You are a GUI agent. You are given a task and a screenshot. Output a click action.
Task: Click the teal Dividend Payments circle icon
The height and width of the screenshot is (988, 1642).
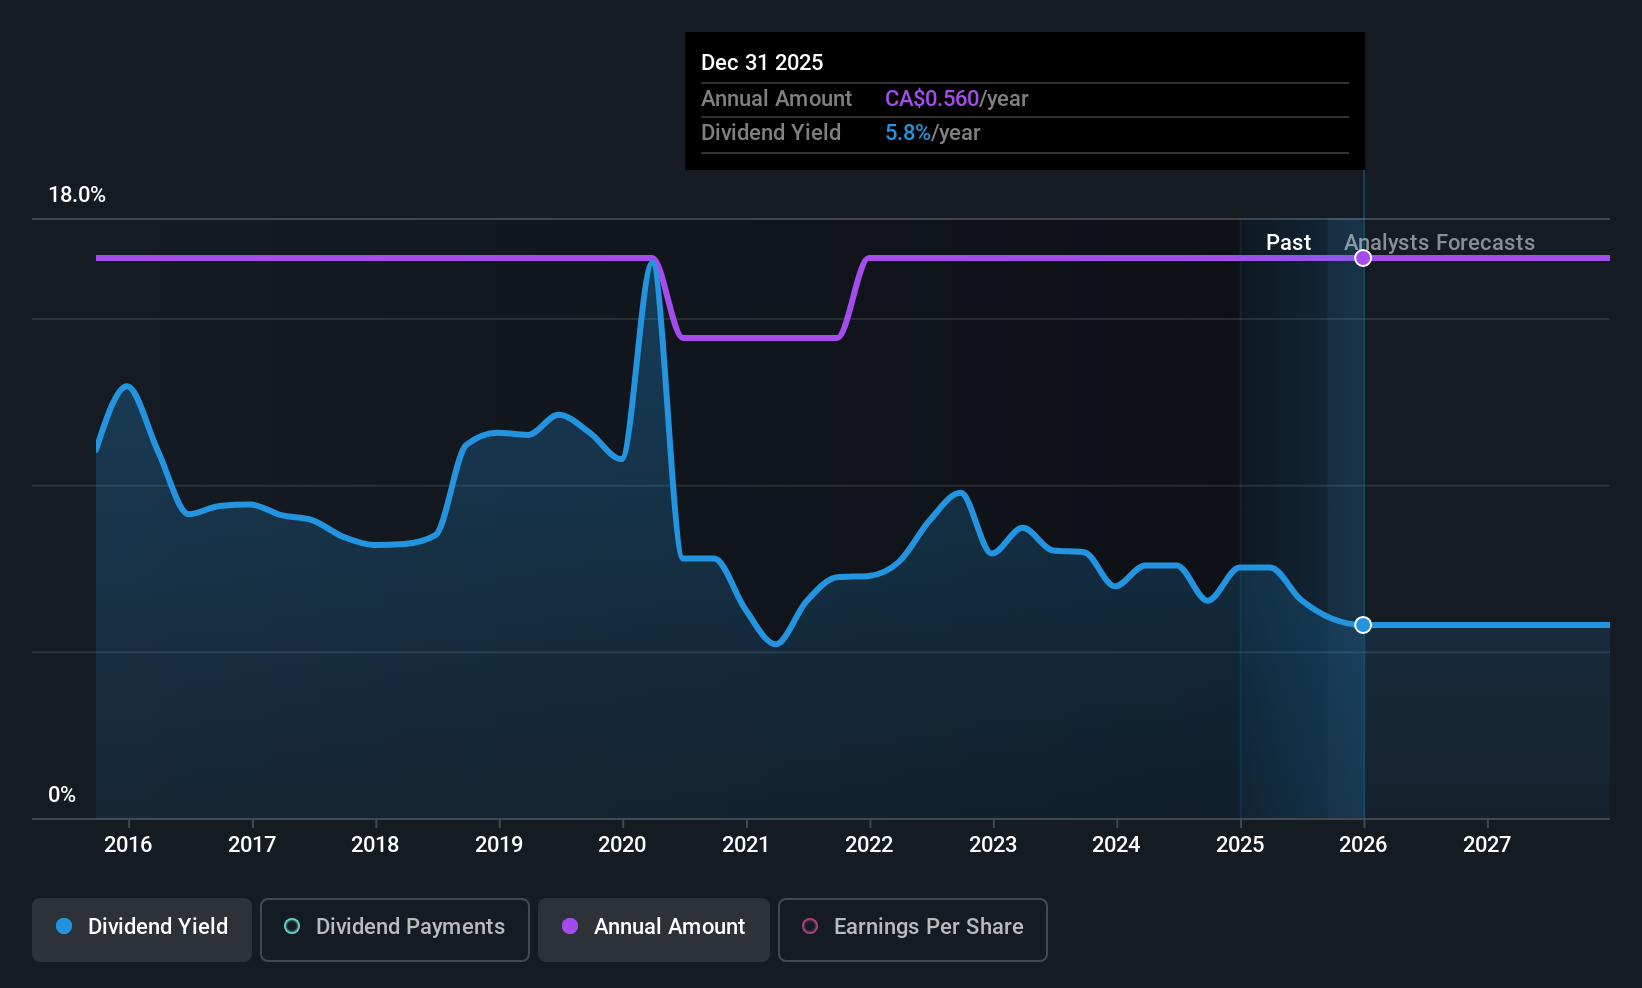(x=291, y=927)
